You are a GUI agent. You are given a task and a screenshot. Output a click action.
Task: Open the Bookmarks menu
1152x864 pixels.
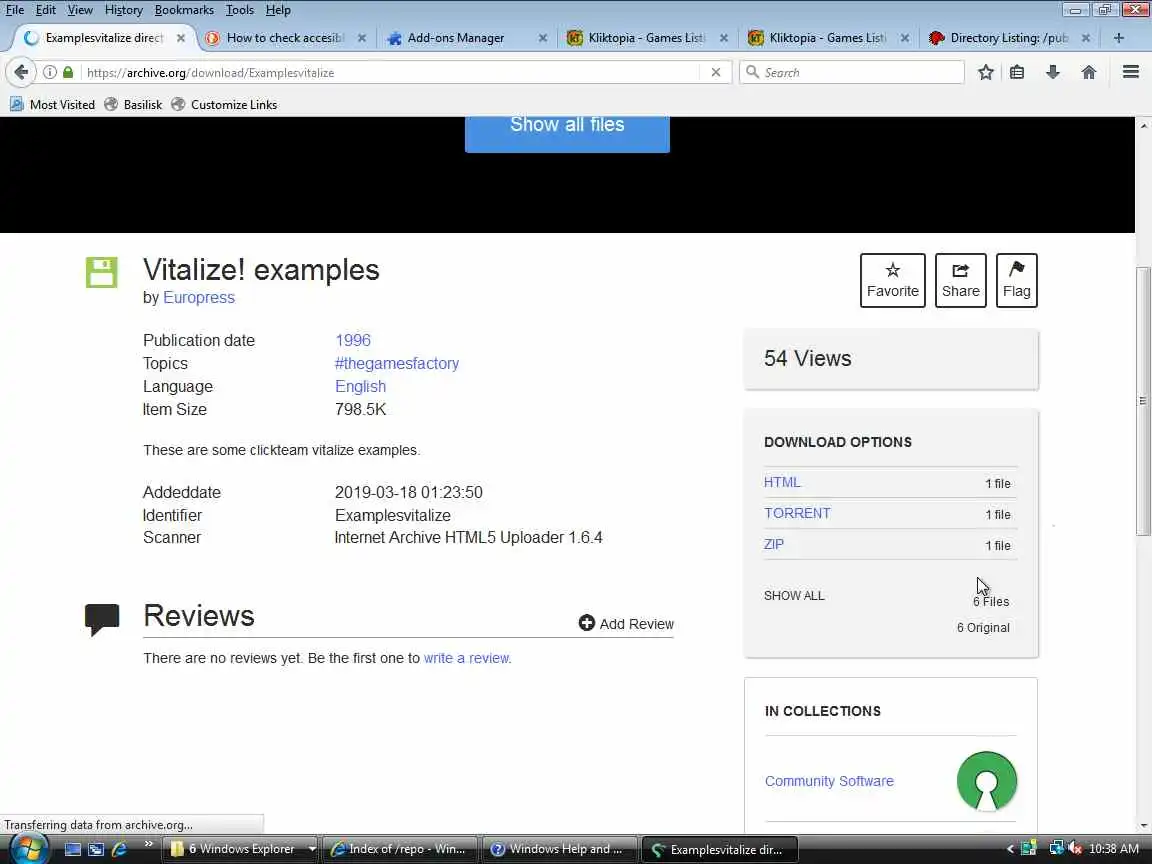pyautogui.click(x=184, y=10)
